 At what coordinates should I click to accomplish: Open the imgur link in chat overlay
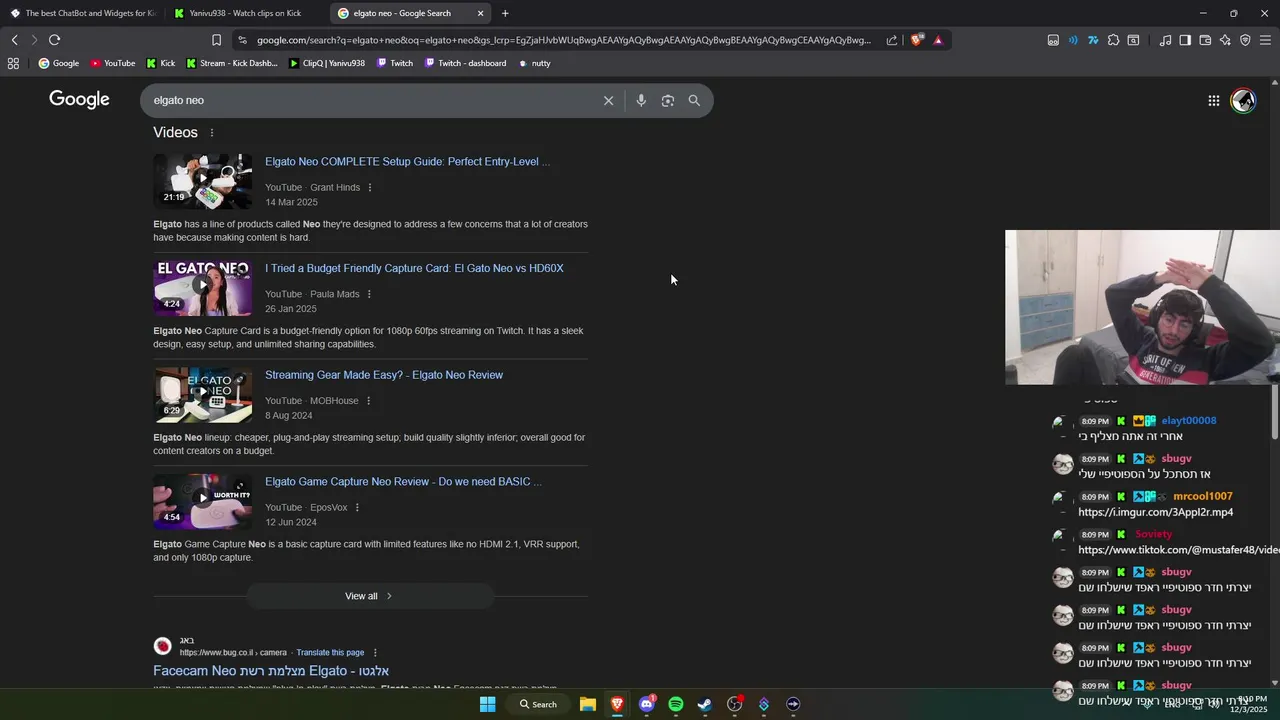point(1155,513)
